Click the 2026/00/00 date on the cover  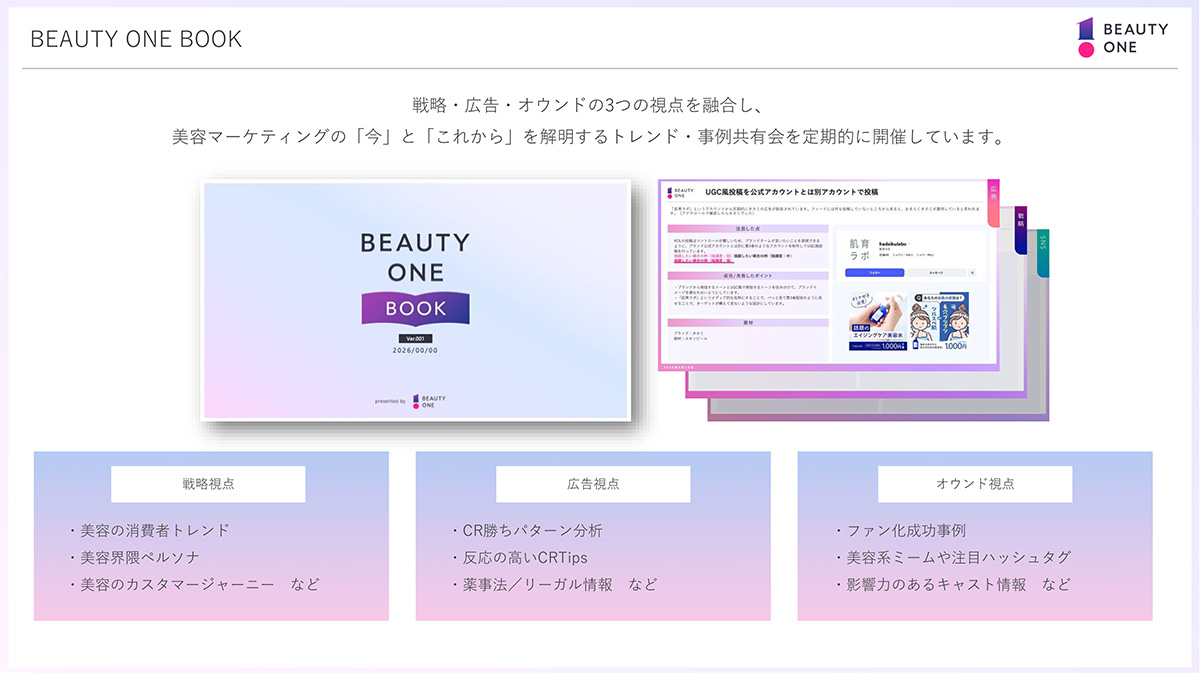pos(415,351)
